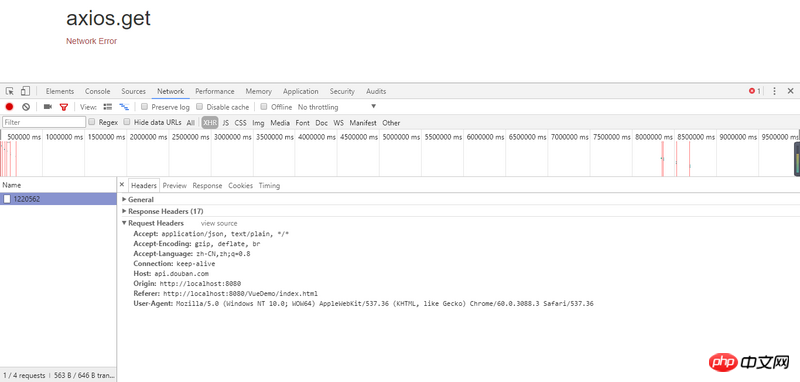The width and height of the screenshot is (800, 382).
Task: Toggle the XHR request filter
Action: (x=210, y=123)
